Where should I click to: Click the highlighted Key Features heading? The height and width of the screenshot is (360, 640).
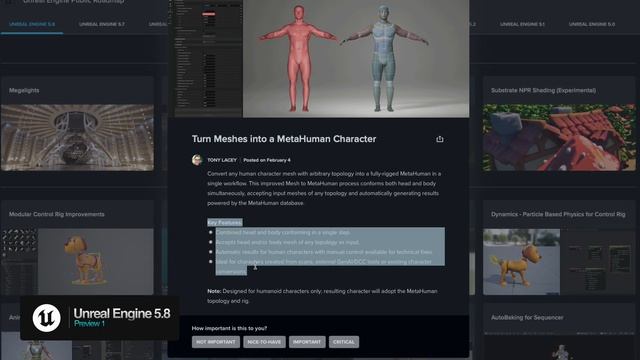coord(224,222)
